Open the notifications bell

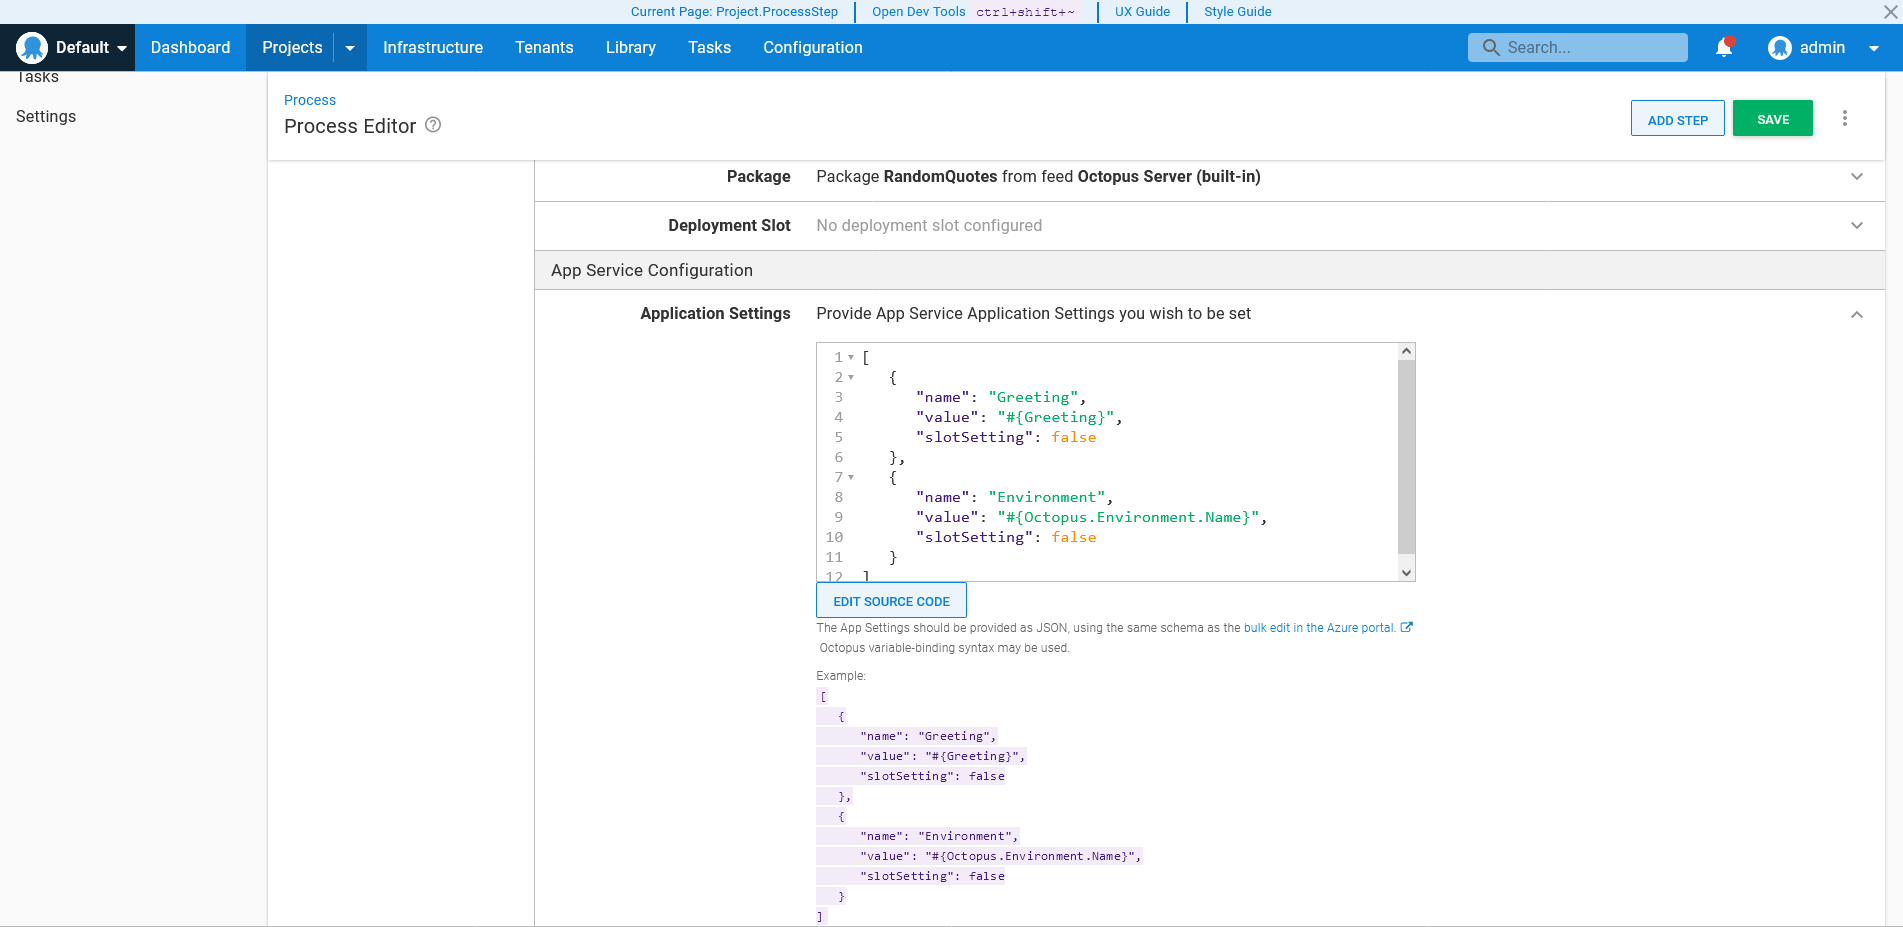point(1723,47)
